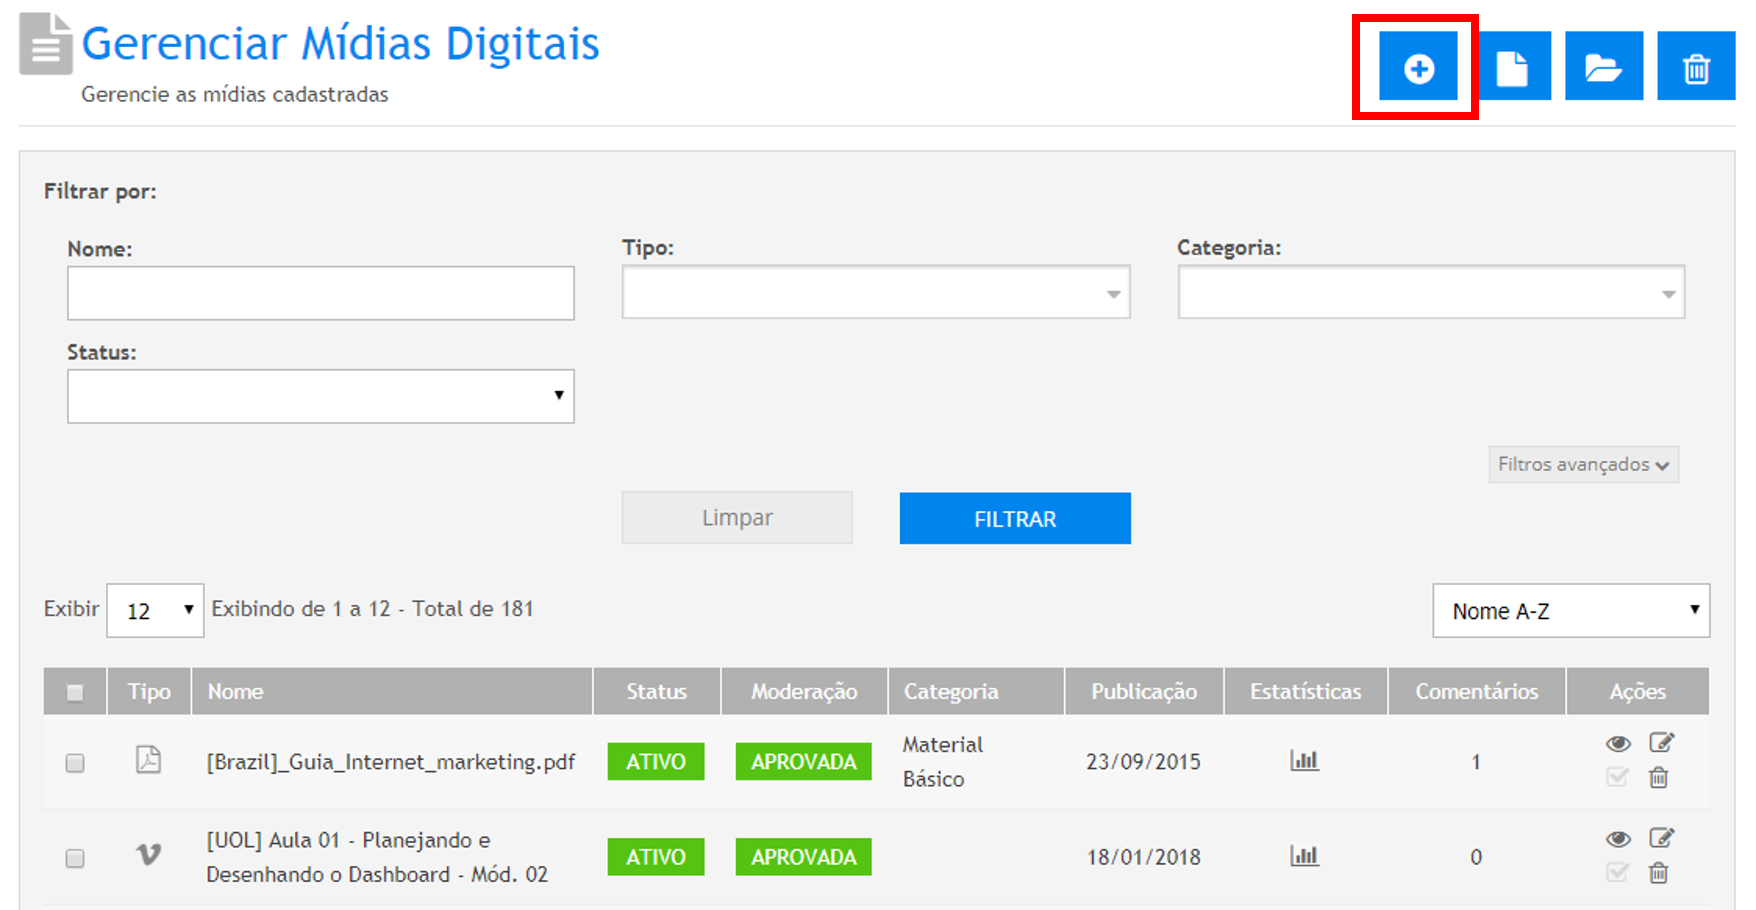Select checkbox for UOL Aula 01 row

click(75, 858)
